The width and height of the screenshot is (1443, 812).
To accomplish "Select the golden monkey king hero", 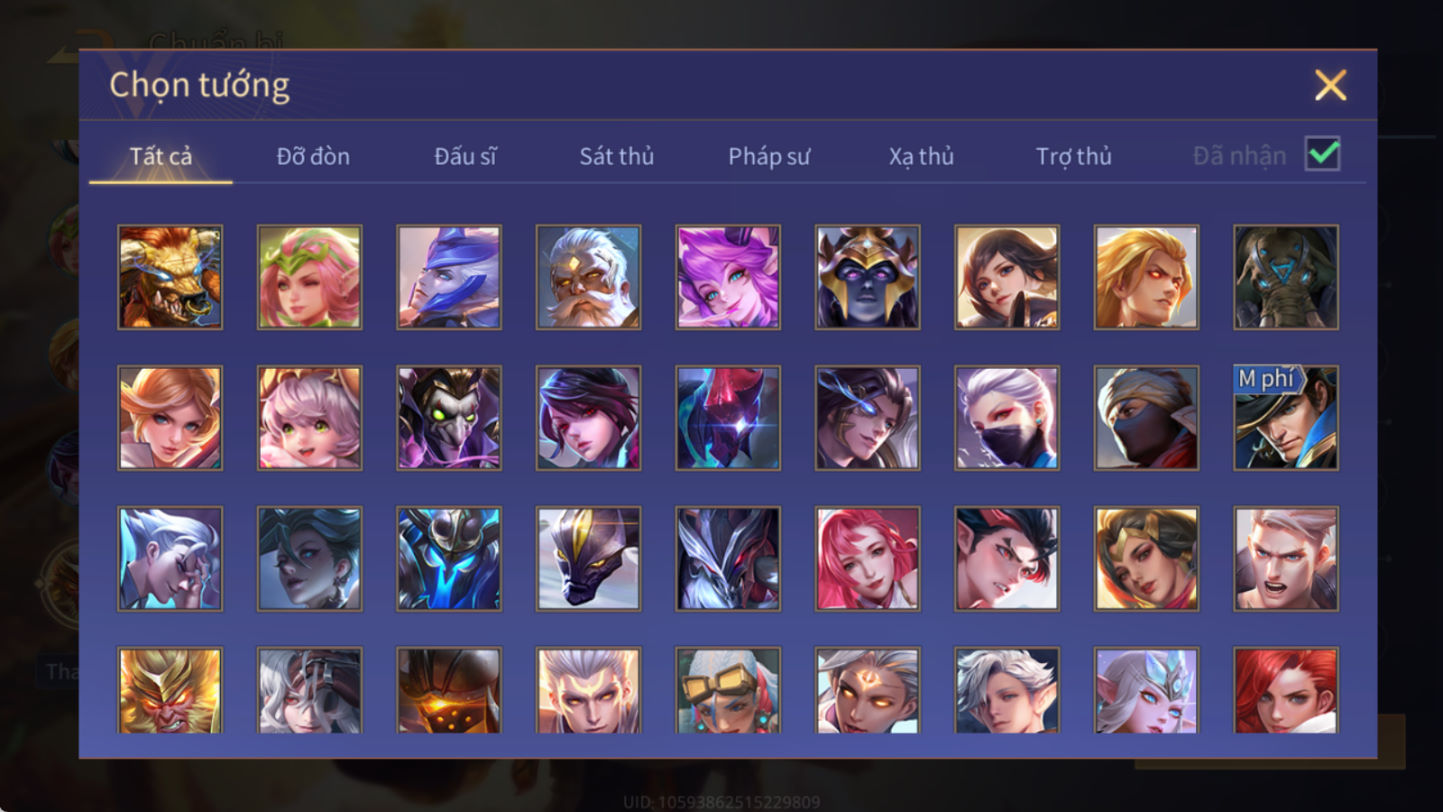I will coord(170,690).
